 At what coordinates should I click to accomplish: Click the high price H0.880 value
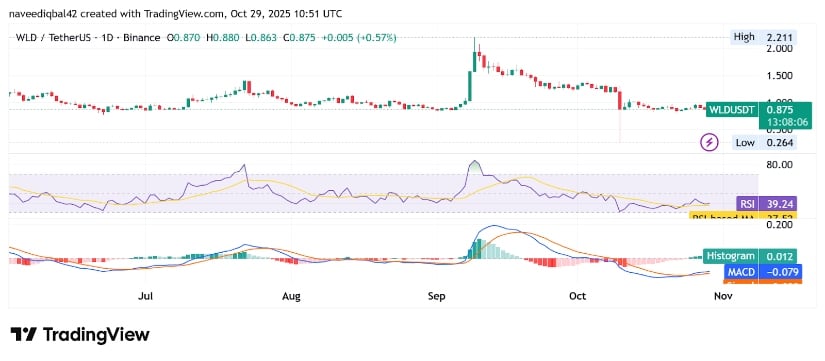coord(224,38)
